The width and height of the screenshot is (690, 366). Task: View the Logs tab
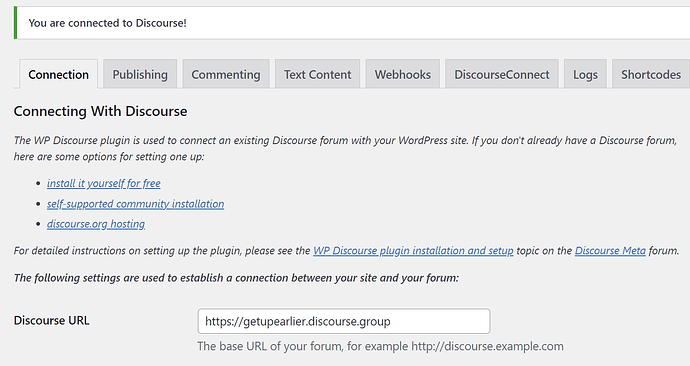(x=585, y=74)
